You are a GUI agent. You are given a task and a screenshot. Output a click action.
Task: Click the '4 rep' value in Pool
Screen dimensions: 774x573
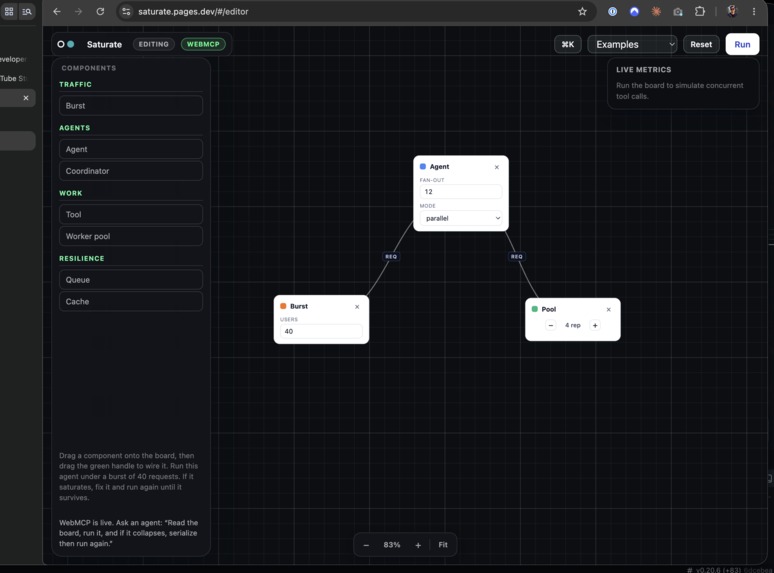click(573, 325)
